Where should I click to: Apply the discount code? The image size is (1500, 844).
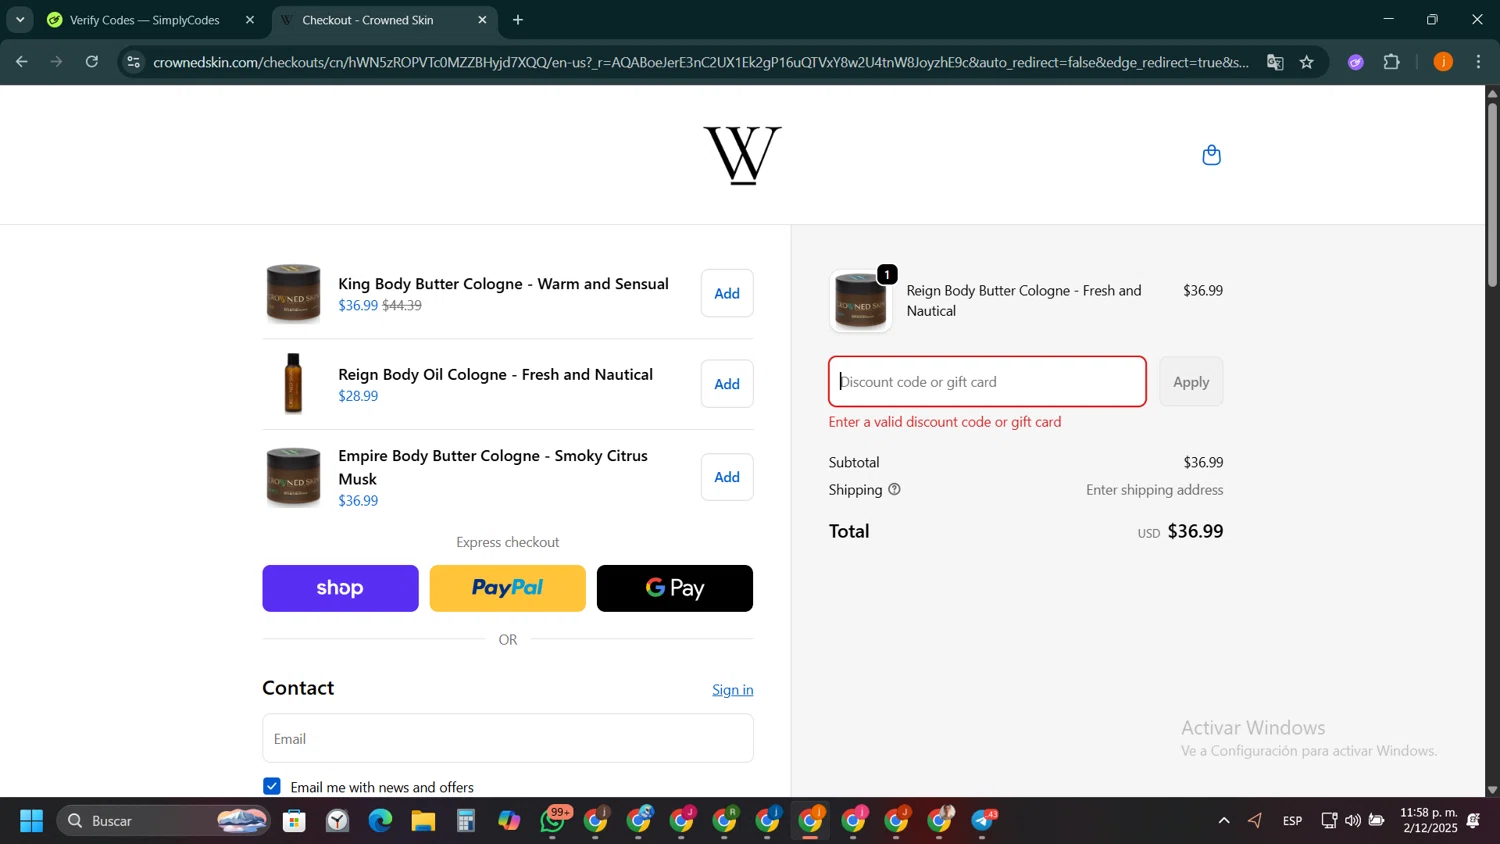(x=1191, y=382)
